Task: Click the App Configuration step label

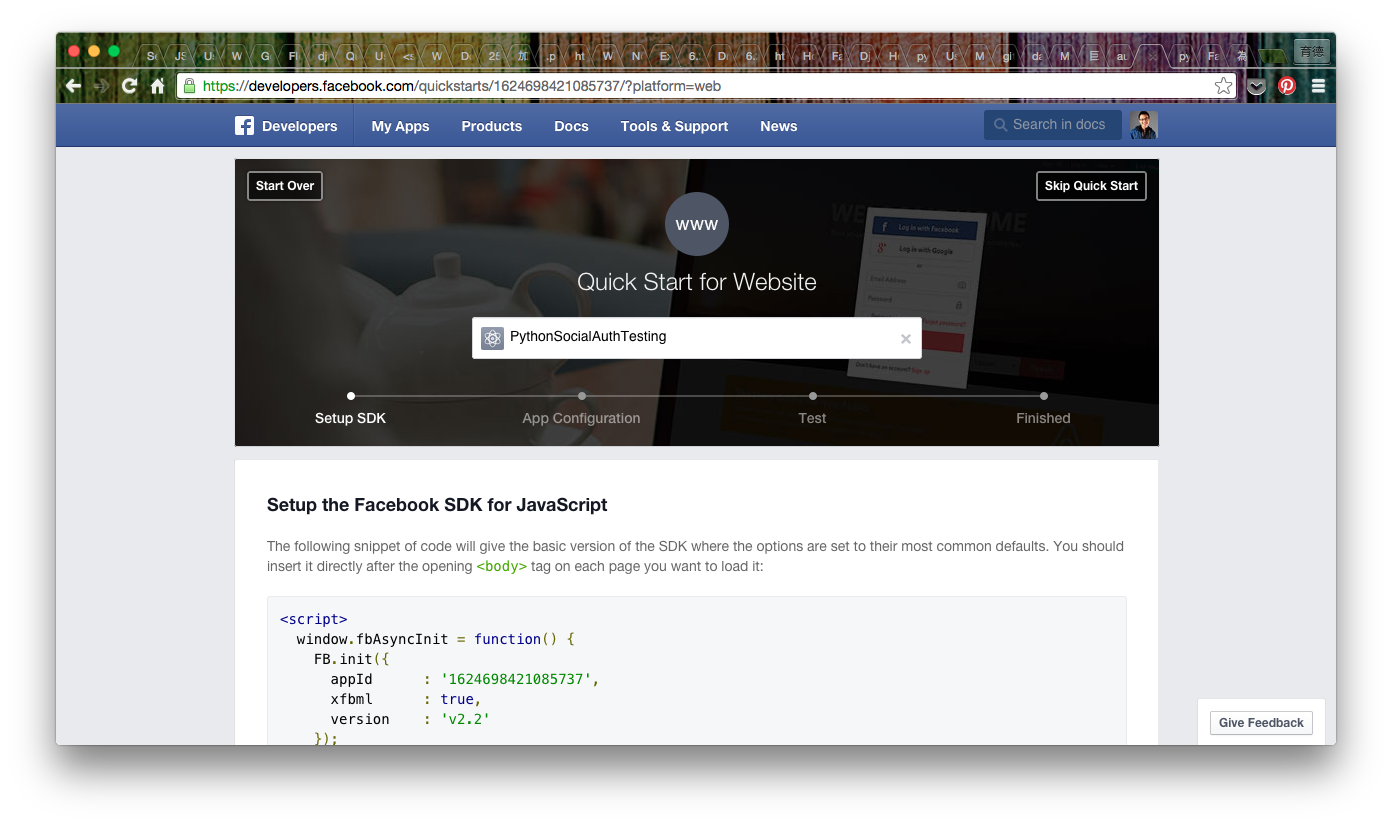Action: coord(581,418)
